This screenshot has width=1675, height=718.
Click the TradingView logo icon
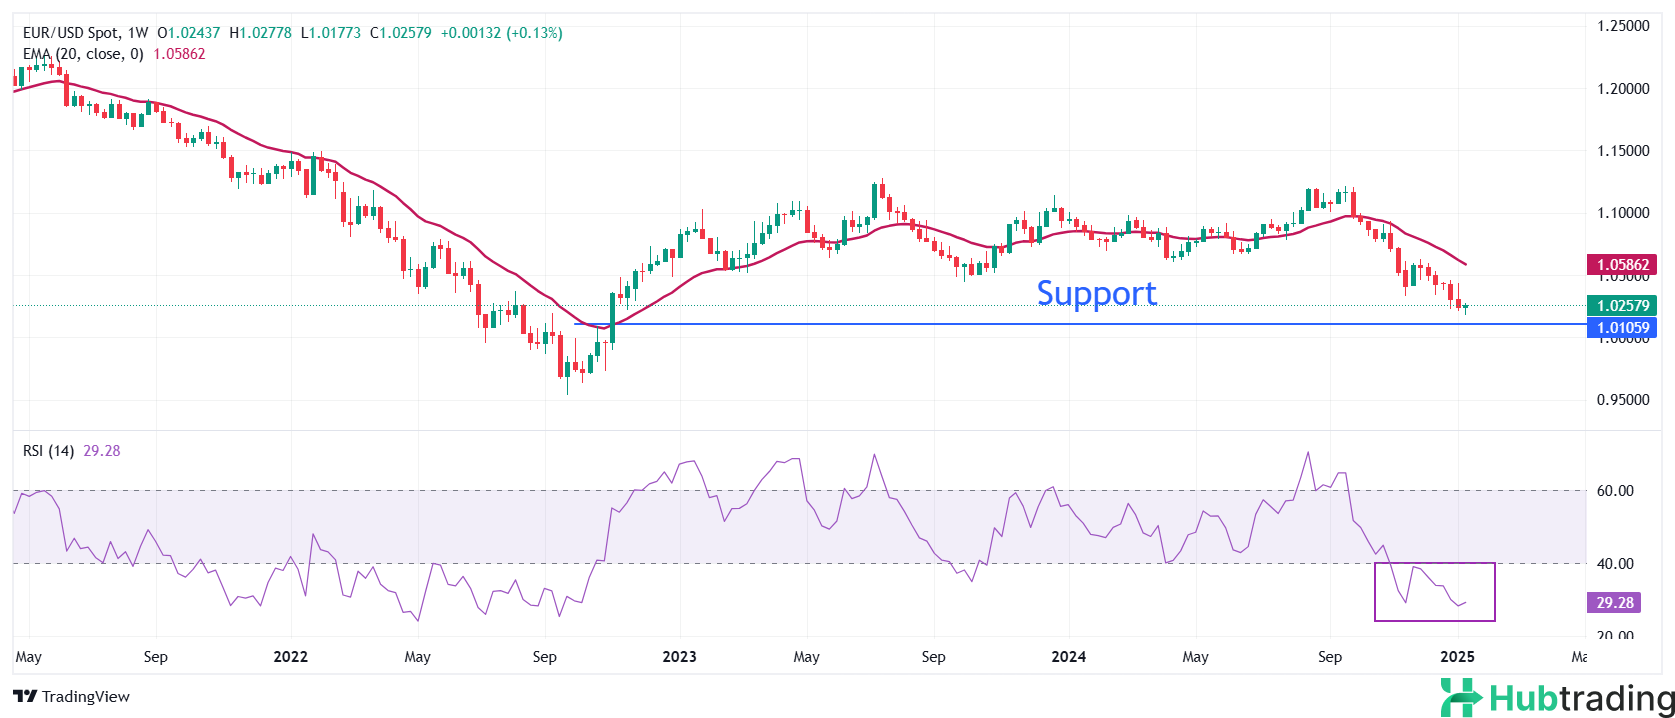(25, 697)
